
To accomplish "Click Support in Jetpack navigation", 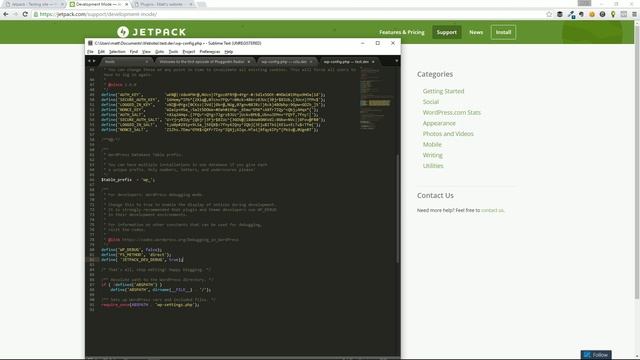I will 447,32.
